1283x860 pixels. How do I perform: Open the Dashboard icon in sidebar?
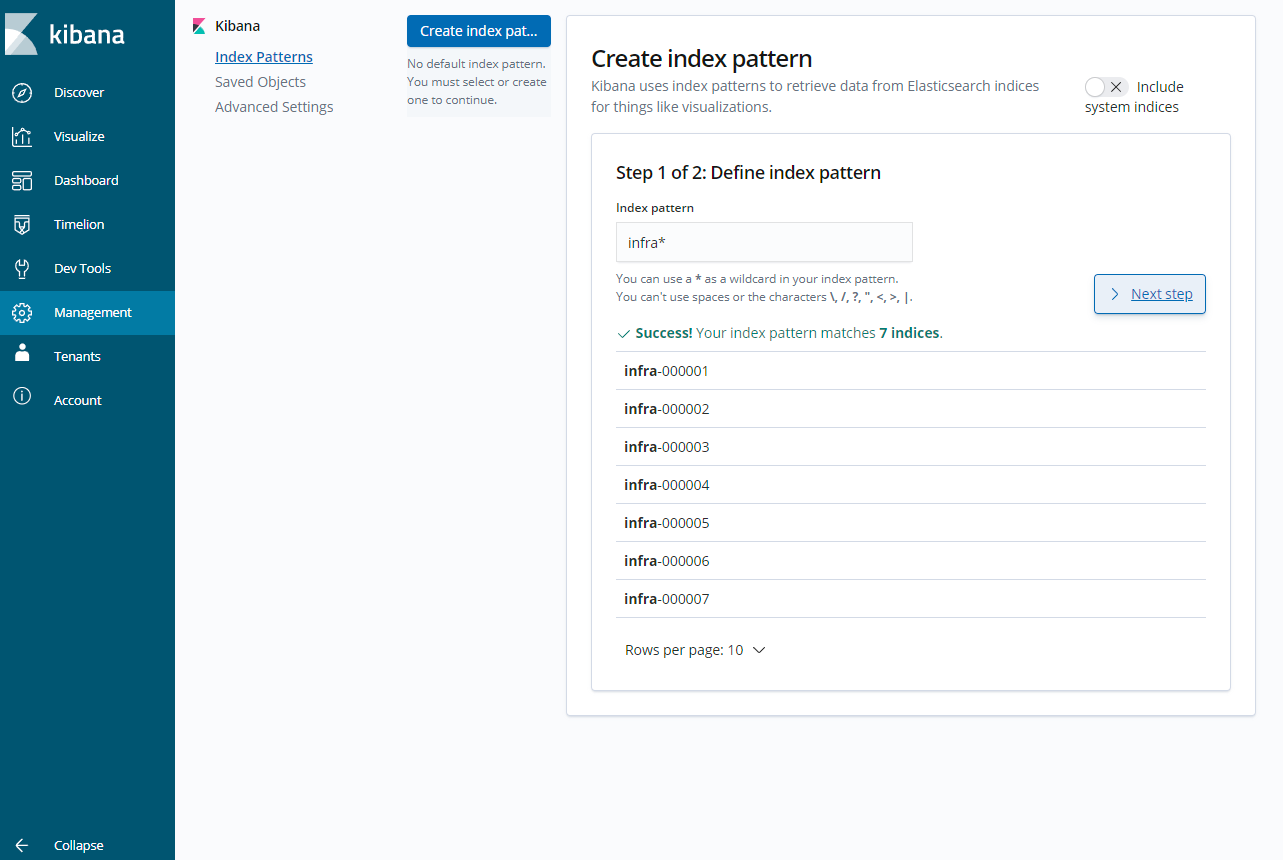point(22,181)
